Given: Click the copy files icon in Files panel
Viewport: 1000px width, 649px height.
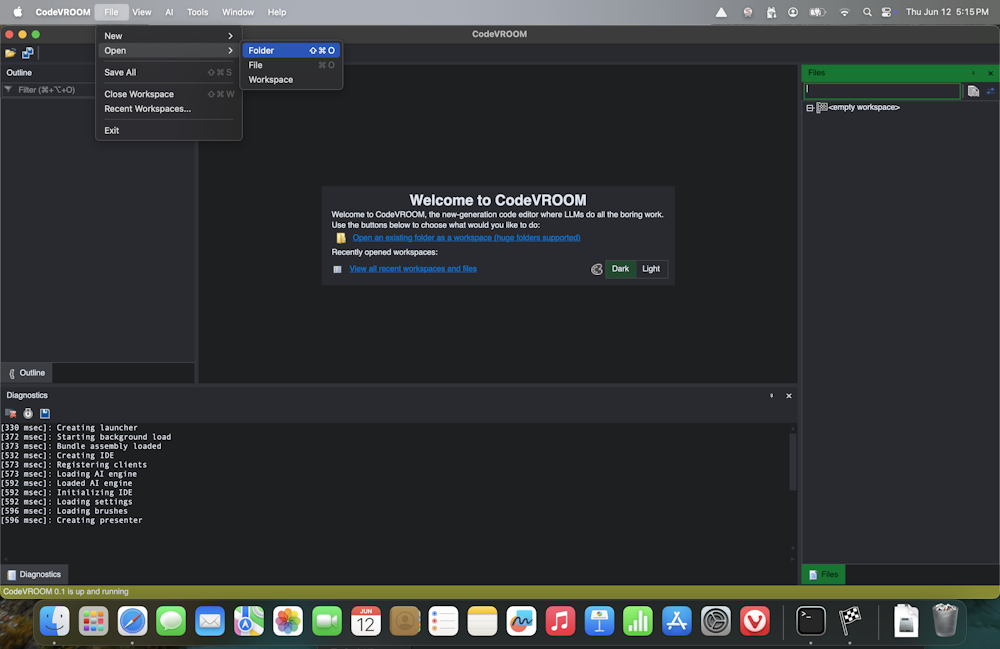Looking at the screenshot, I should pyautogui.click(x=973, y=91).
